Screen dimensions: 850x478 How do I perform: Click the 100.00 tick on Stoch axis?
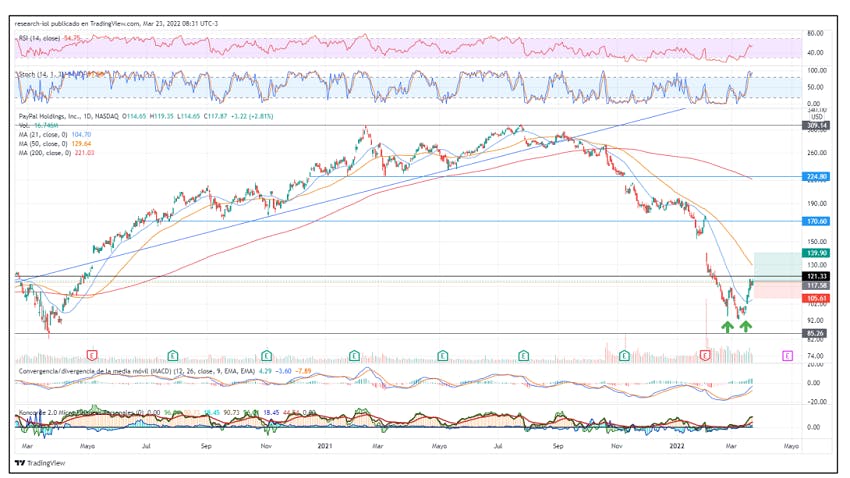pos(817,70)
